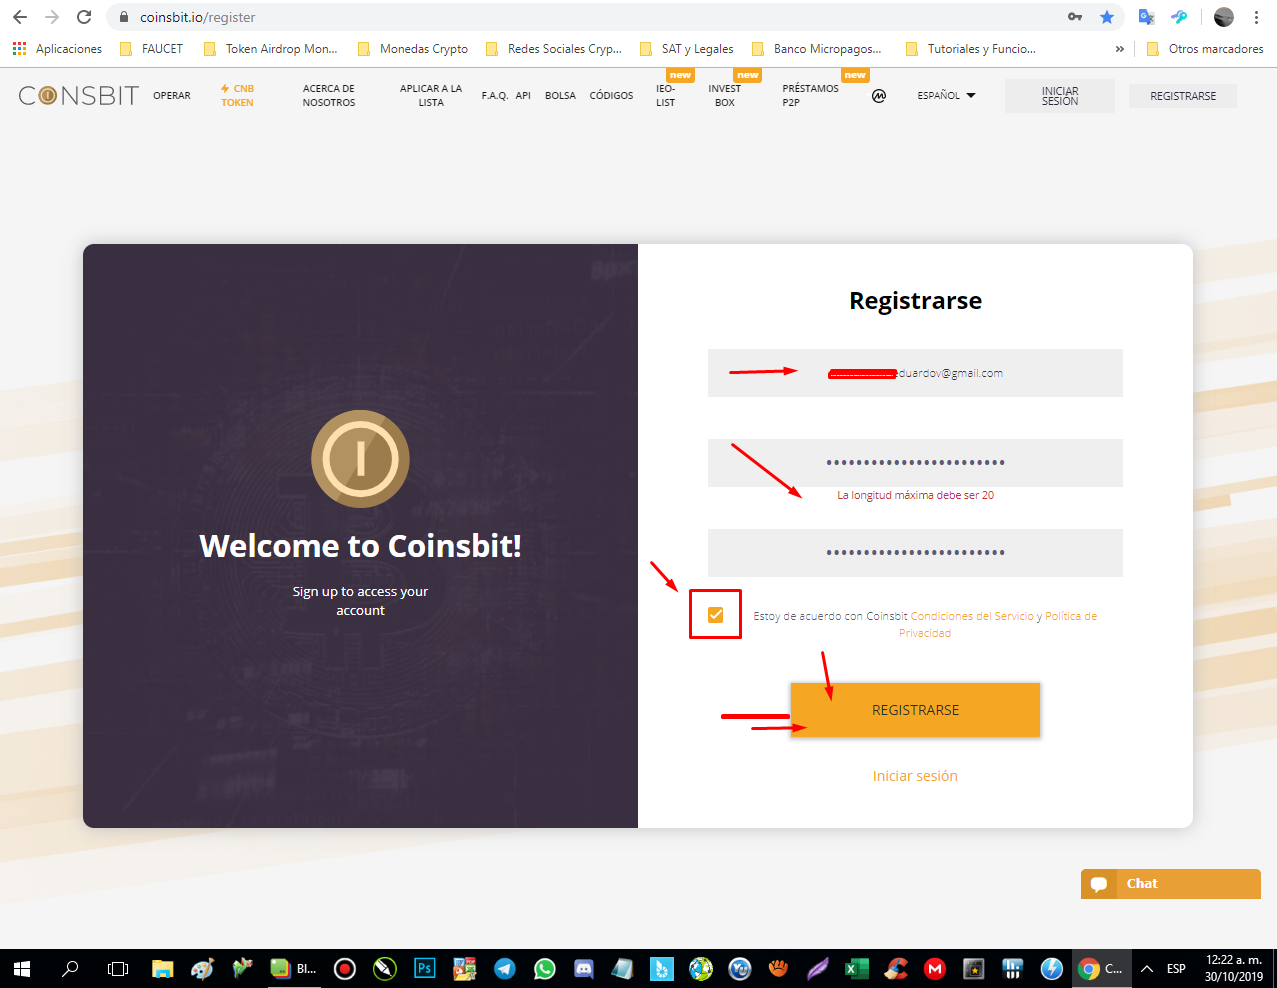
Task: Open the screen recorder taskbar icon
Action: click(x=345, y=968)
